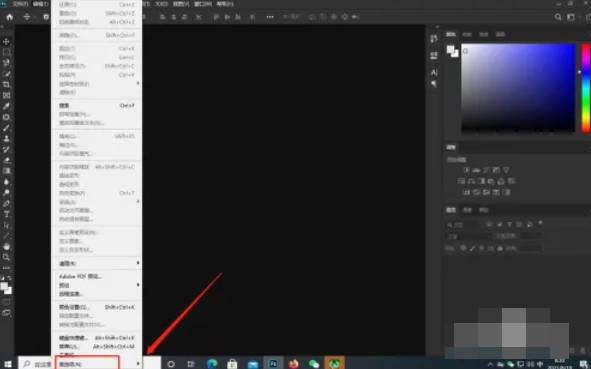
Task: Click the search magnifier icon at top right
Action: click(x=558, y=17)
